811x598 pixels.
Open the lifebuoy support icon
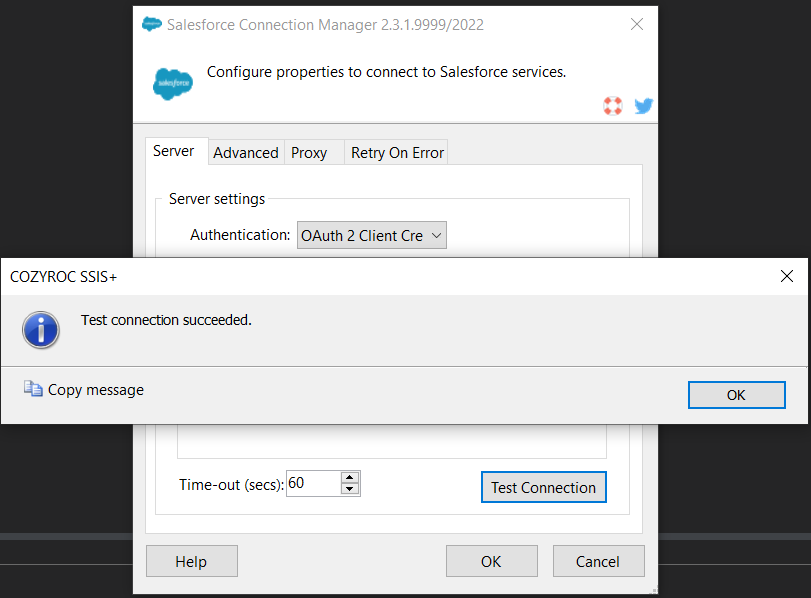coord(613,105)
